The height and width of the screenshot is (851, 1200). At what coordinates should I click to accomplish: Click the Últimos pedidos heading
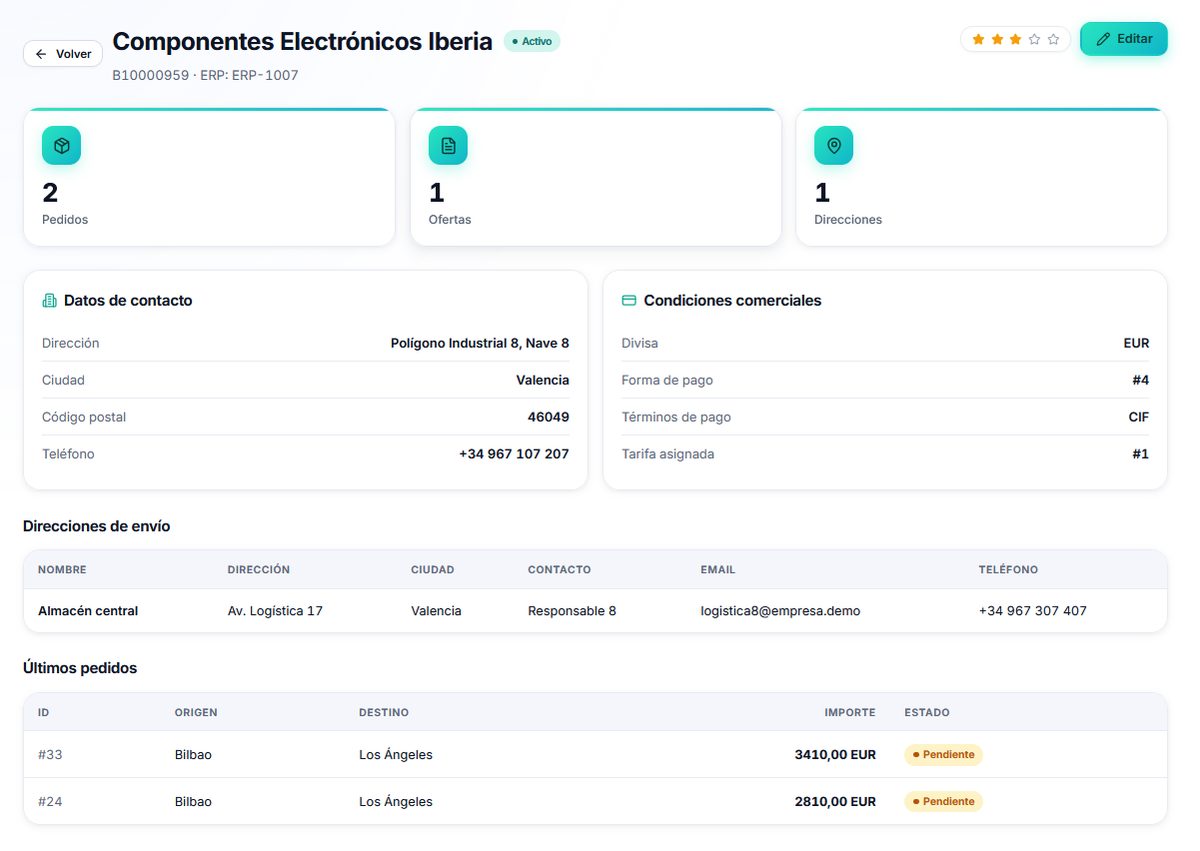click(x=80, y=668)
